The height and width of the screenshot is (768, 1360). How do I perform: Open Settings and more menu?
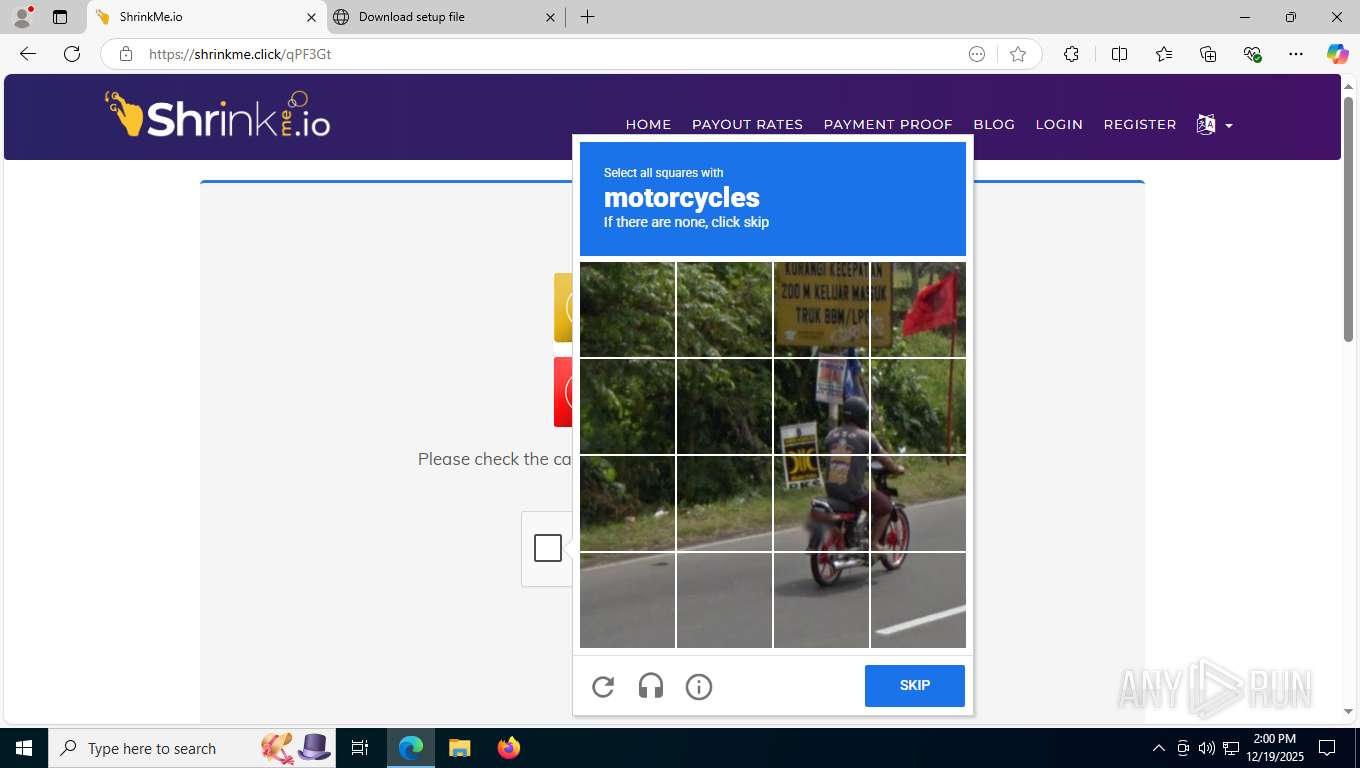1296,54
